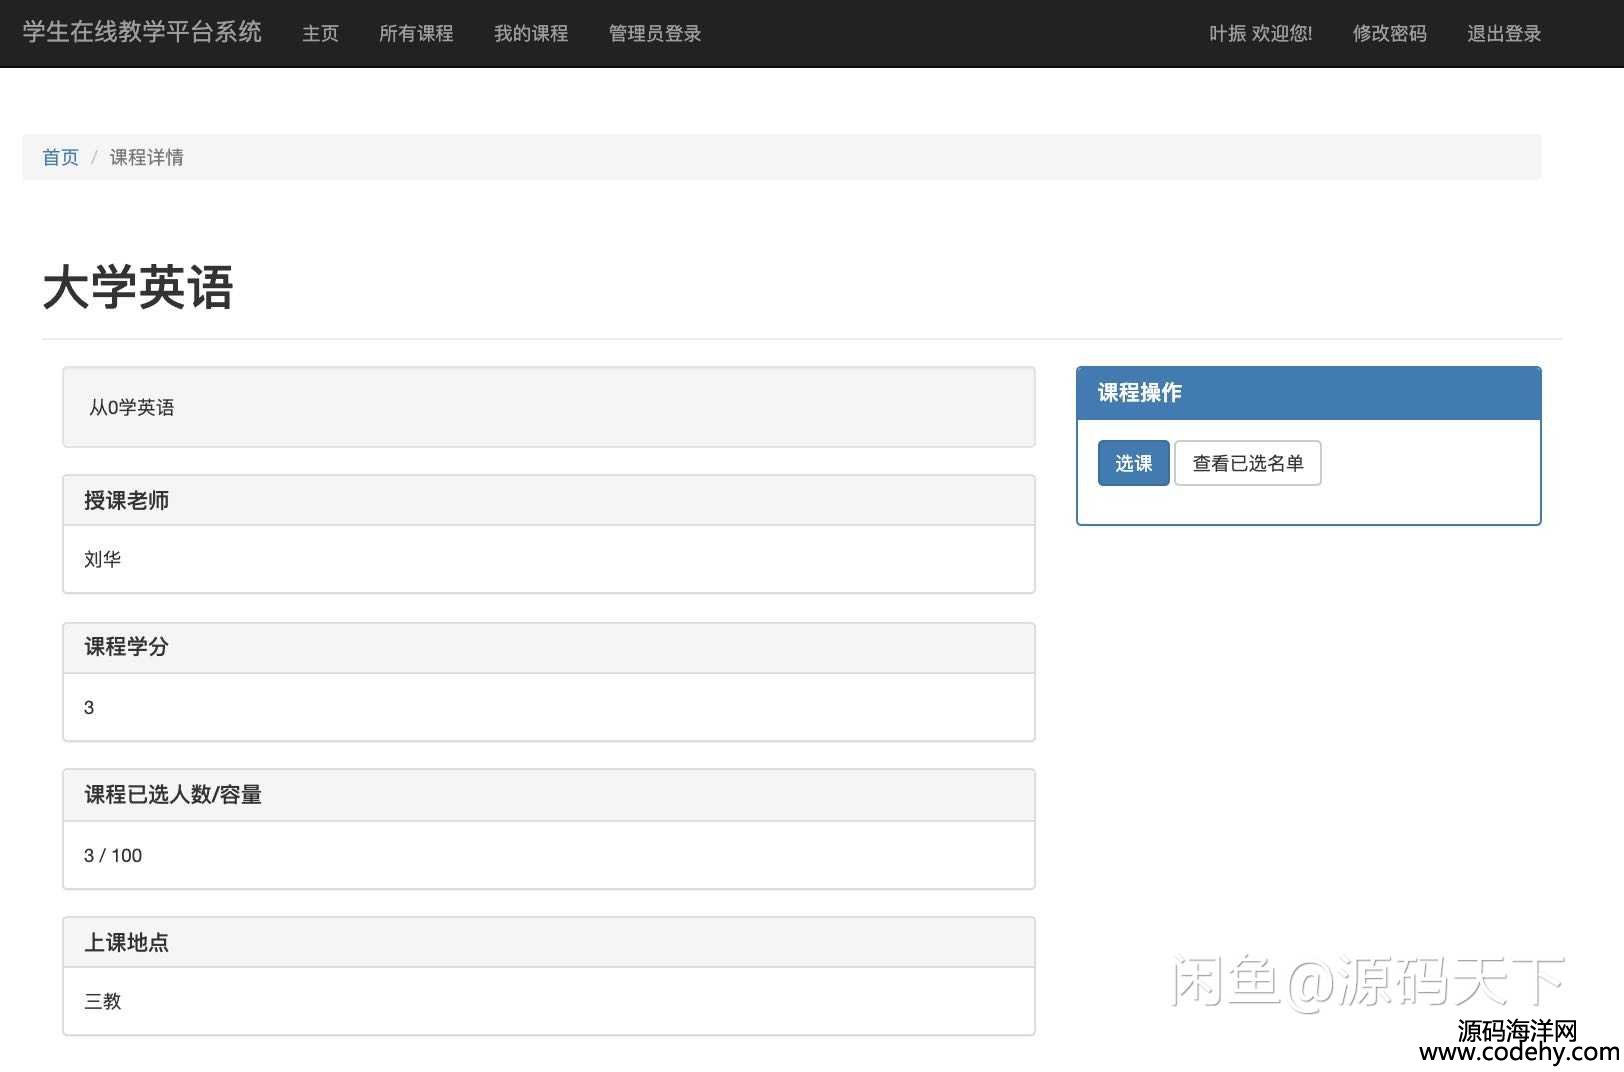Click the 选课 button
The width and height of the screenshot is (1624, 1072).
(1133, 463)
